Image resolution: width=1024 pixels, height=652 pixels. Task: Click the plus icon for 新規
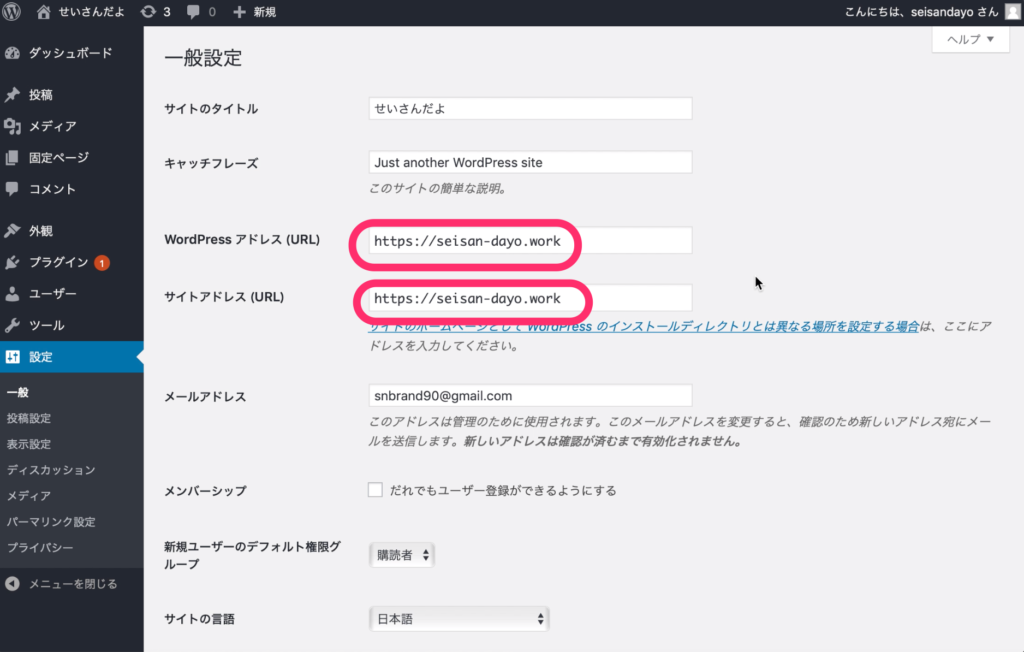(239, 12)
